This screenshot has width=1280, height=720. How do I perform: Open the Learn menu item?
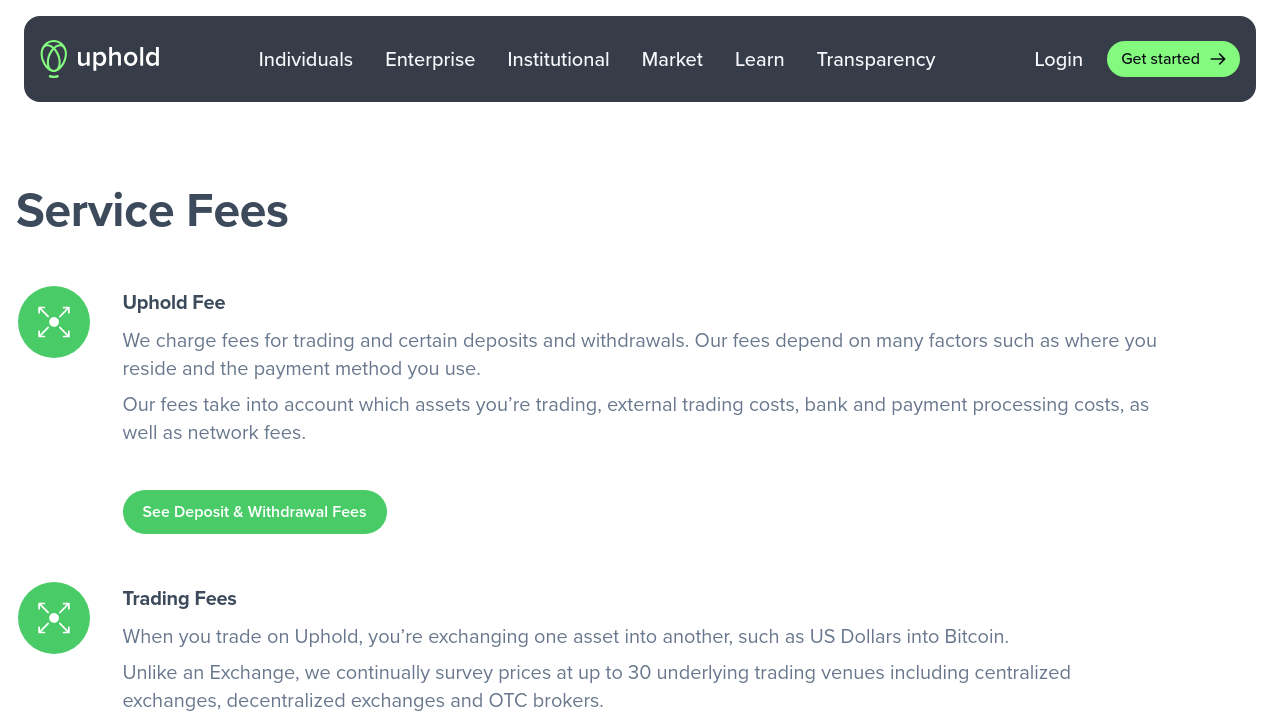tap(759, 60)
